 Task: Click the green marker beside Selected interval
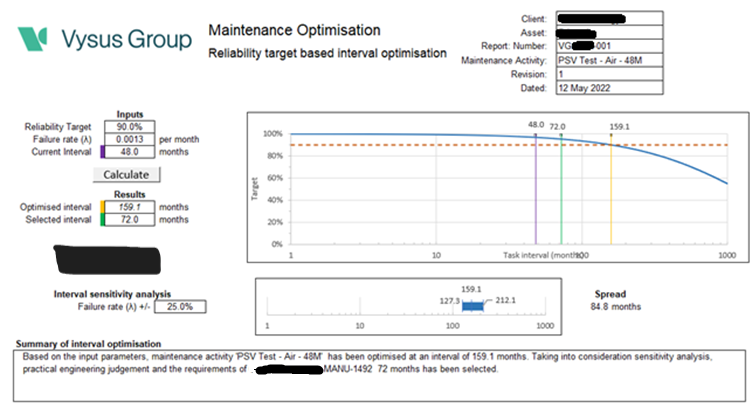click(x=101, y=219)
